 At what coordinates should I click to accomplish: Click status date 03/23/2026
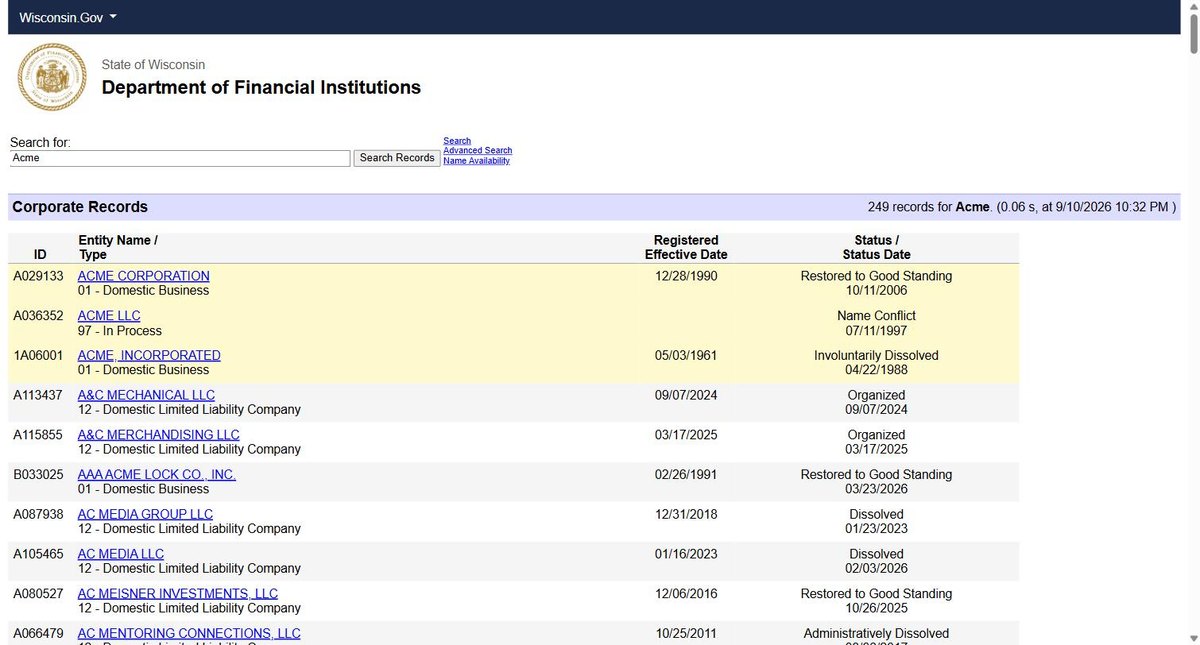[x=877, y=489]
